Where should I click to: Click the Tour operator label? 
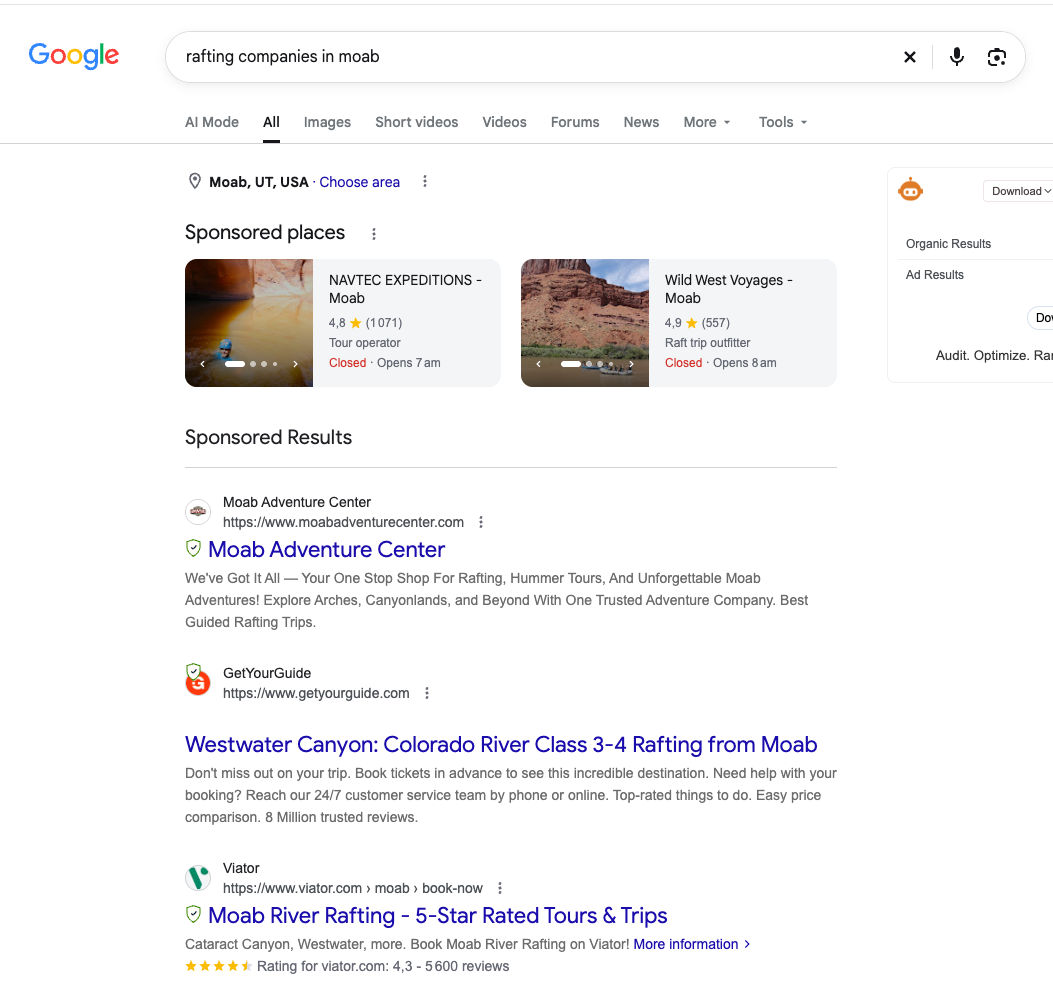coord(365,343)
